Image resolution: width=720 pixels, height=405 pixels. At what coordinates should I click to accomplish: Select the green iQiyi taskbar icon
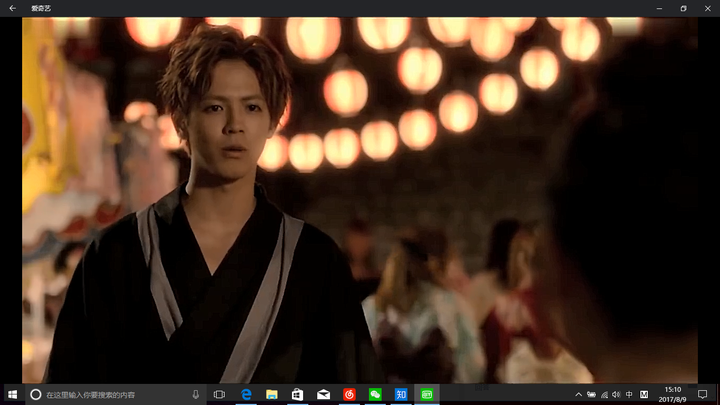click(427, 394)
